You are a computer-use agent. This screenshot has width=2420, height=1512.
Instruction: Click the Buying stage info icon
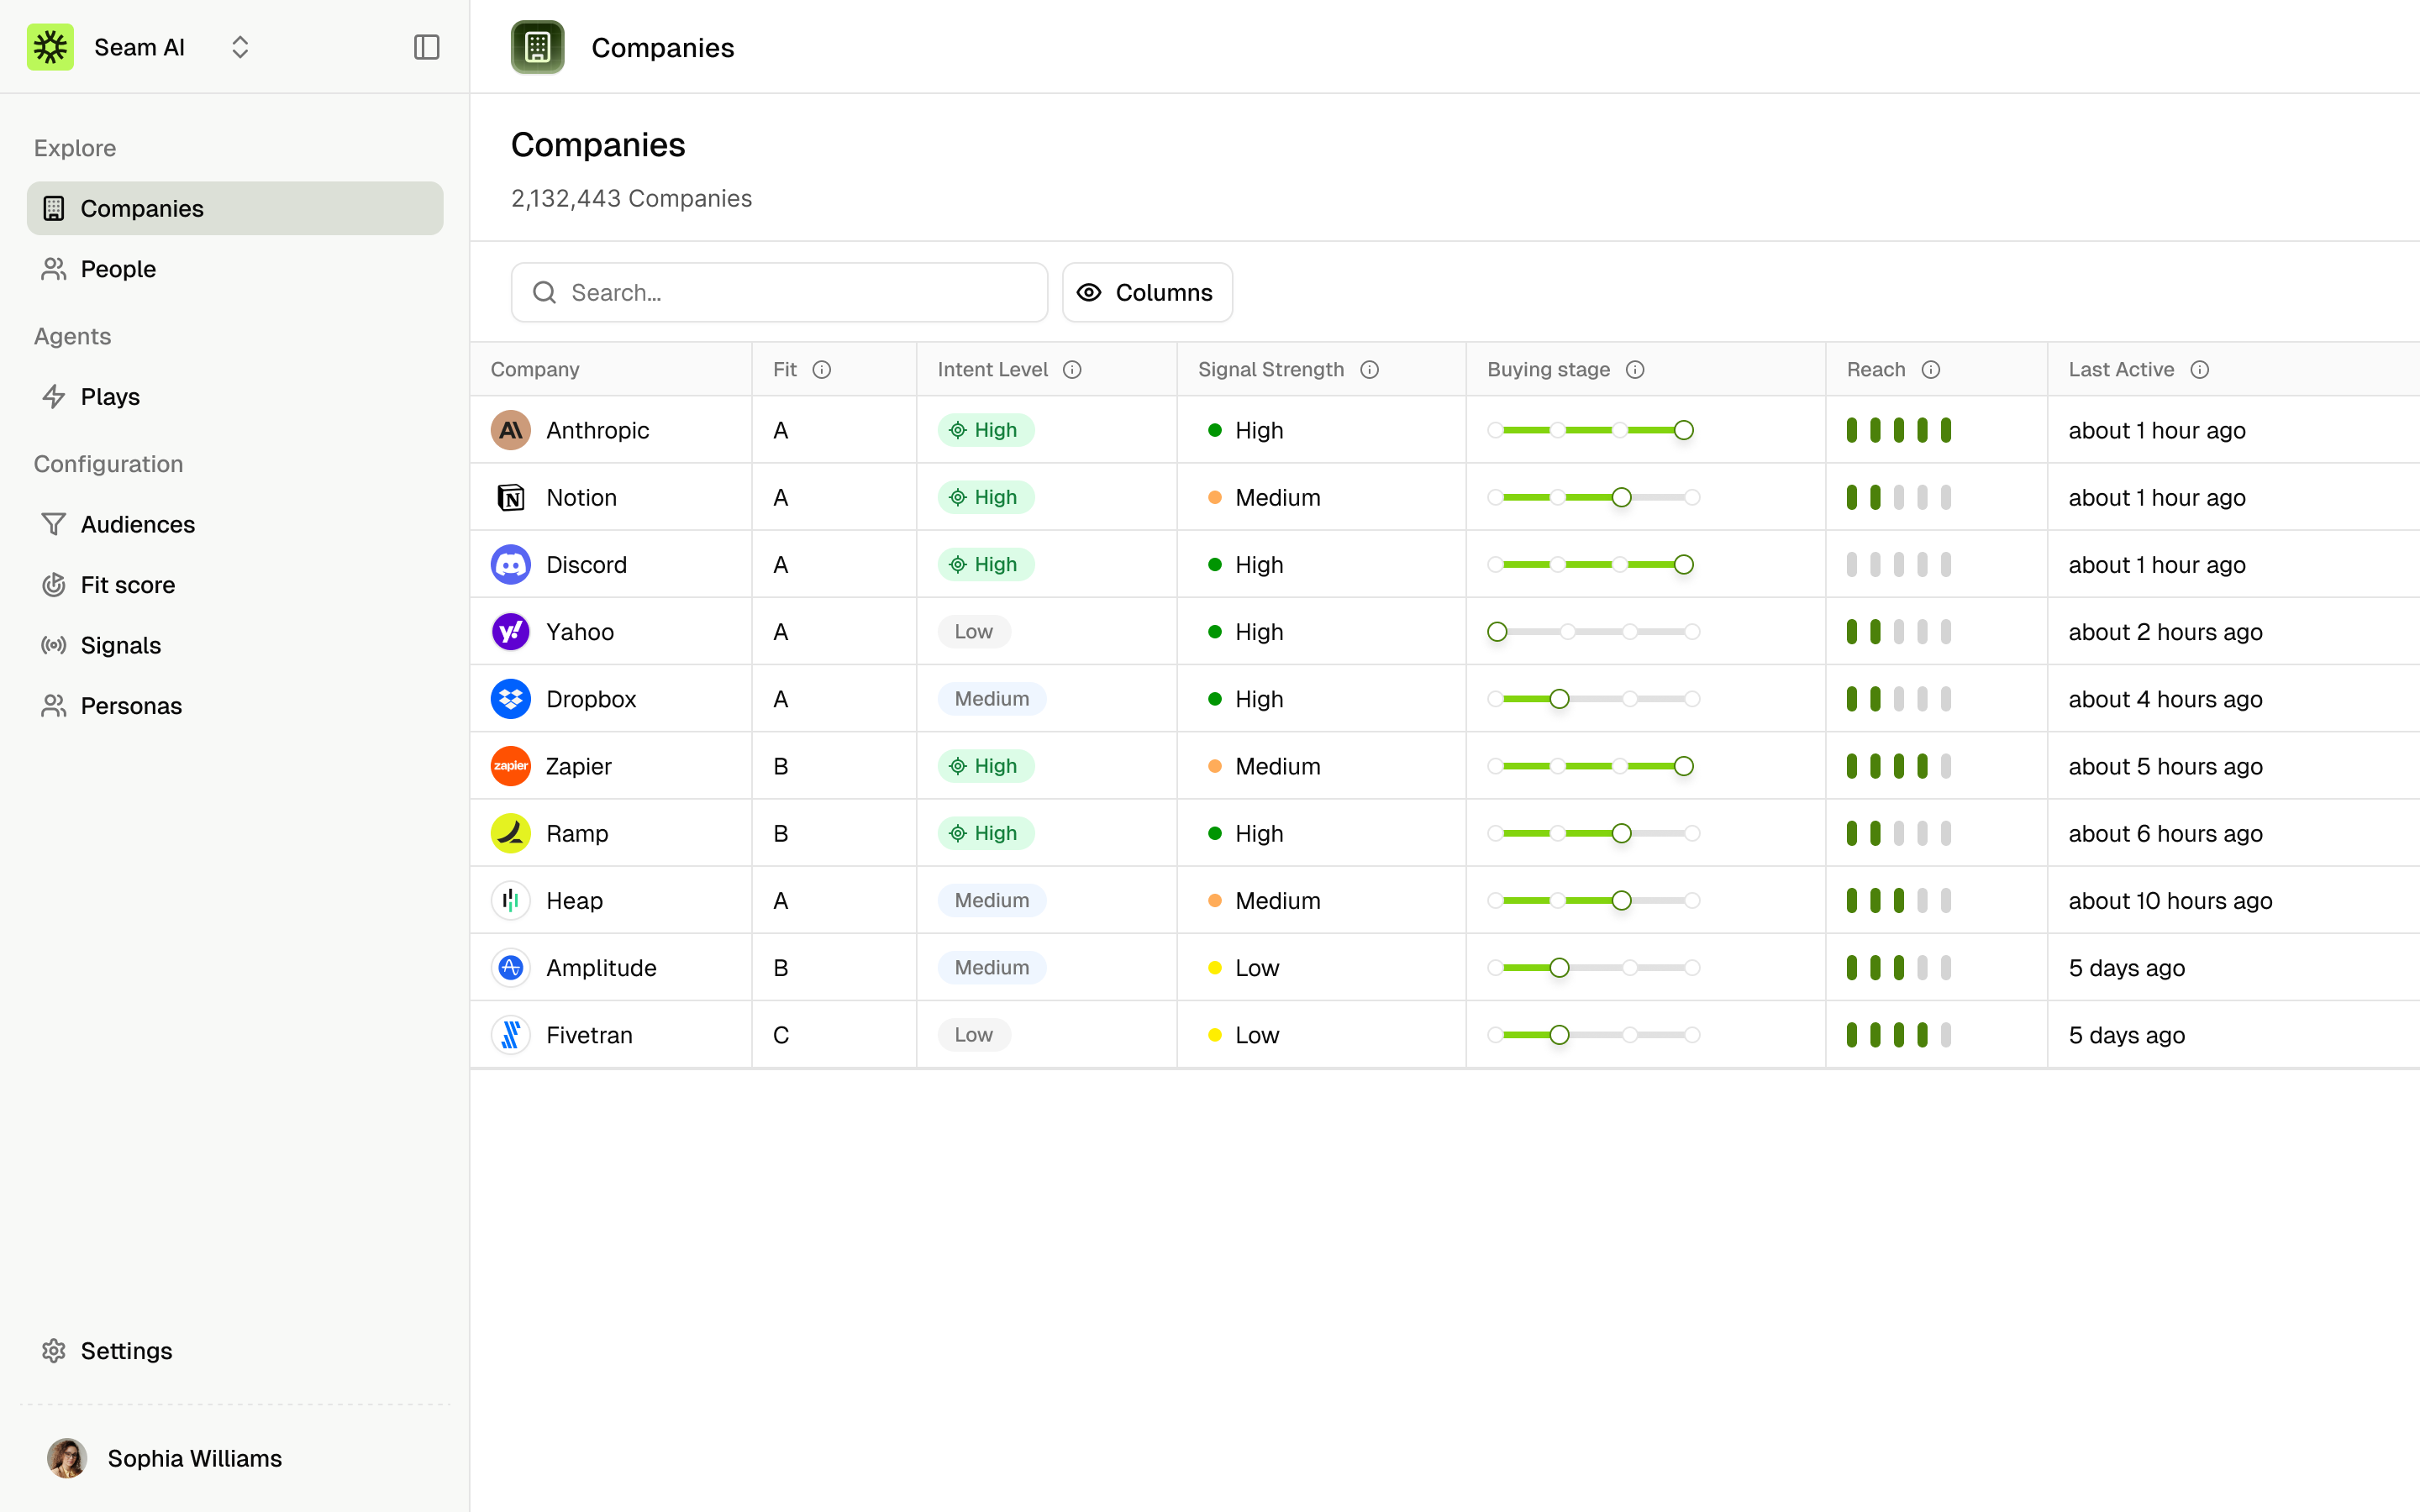click(1634, 370)
